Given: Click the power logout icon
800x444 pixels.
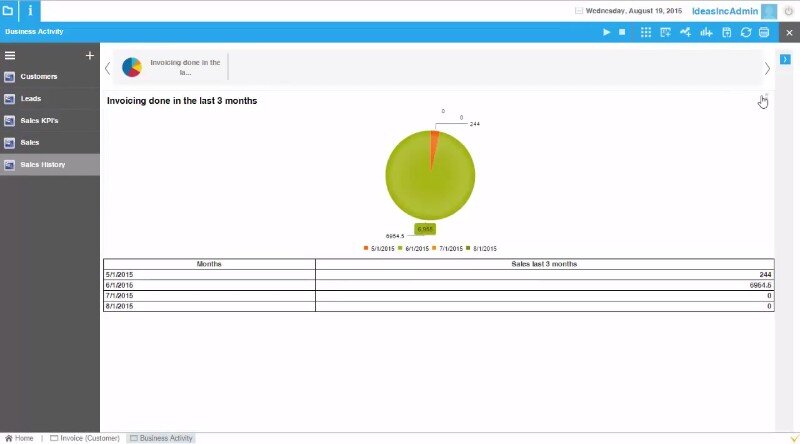Looking at the screenshot, I should 788,11.
